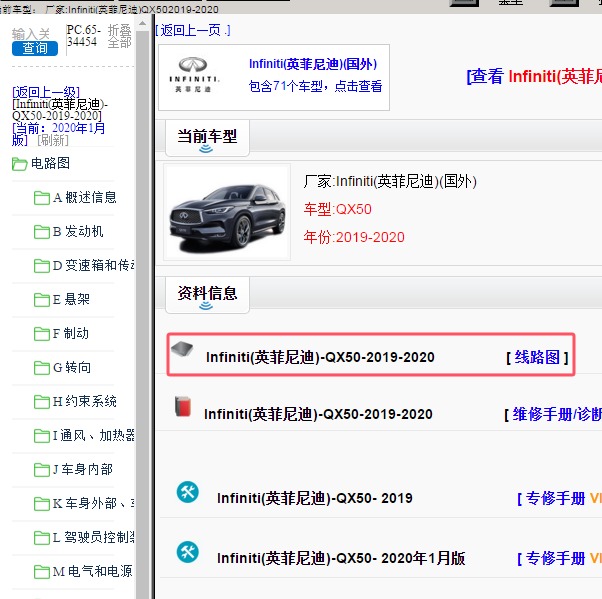
Task: Click the 返回上一级 link in sidebar
Action: tap(46, 92)
